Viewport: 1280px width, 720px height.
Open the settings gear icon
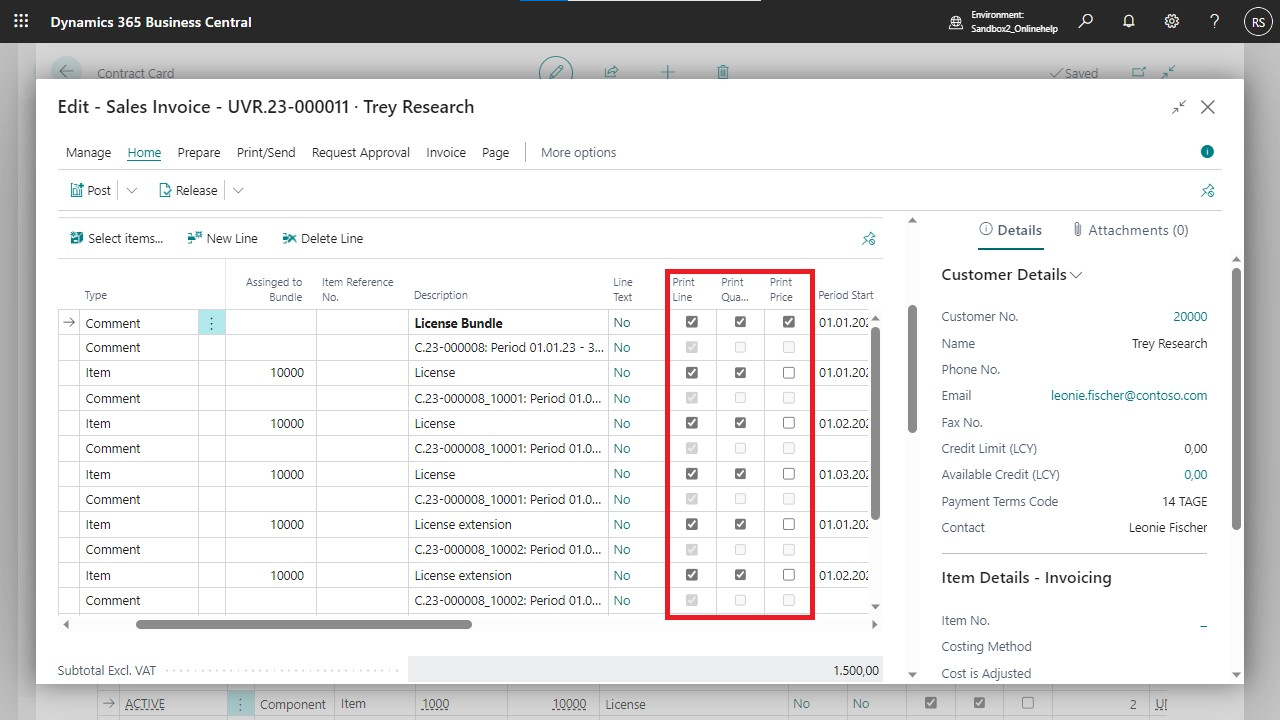(x=1172, y=21)
